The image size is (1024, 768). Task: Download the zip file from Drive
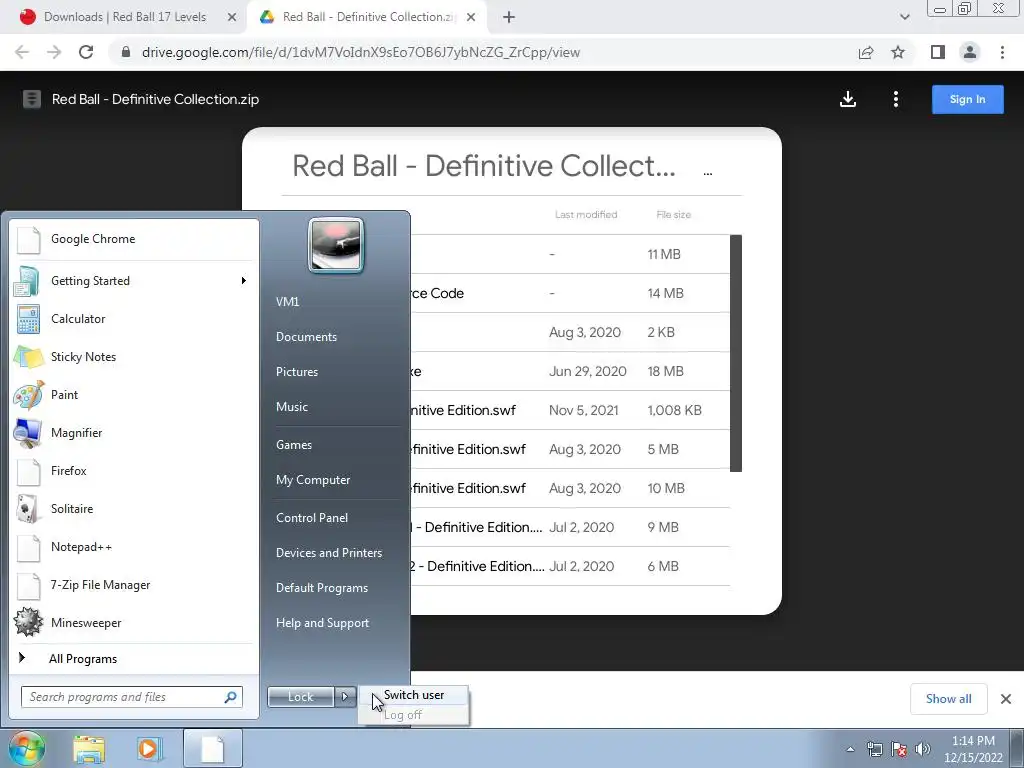(848, 99)
